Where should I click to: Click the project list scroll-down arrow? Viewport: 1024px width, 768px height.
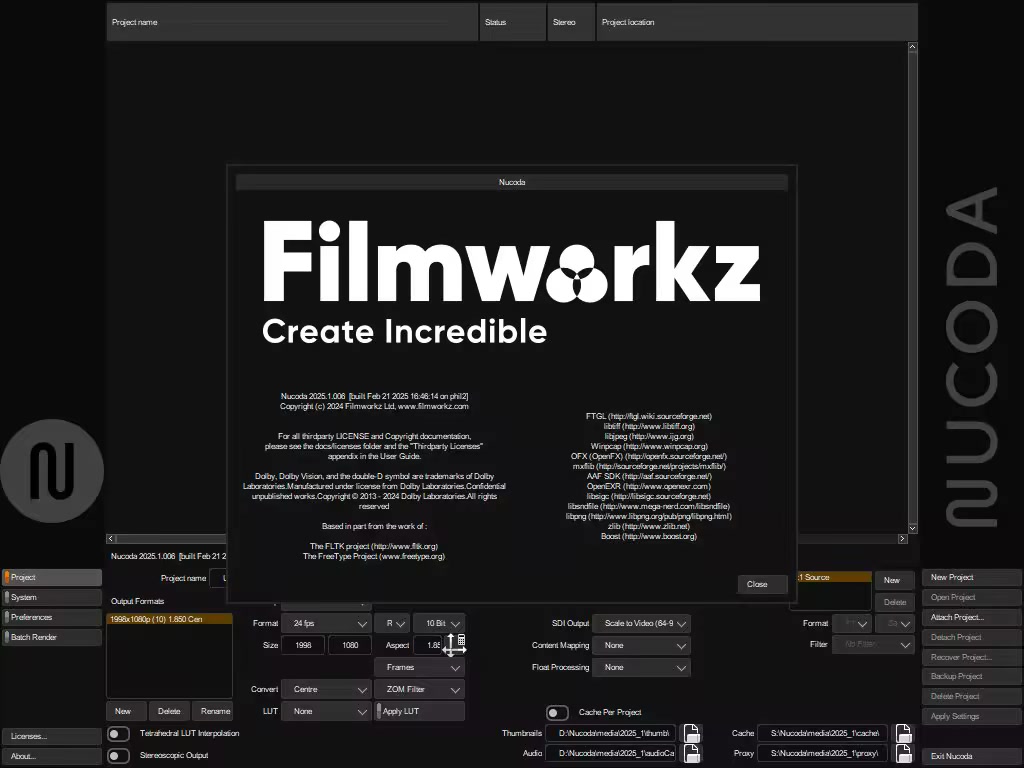coord(912,528)
